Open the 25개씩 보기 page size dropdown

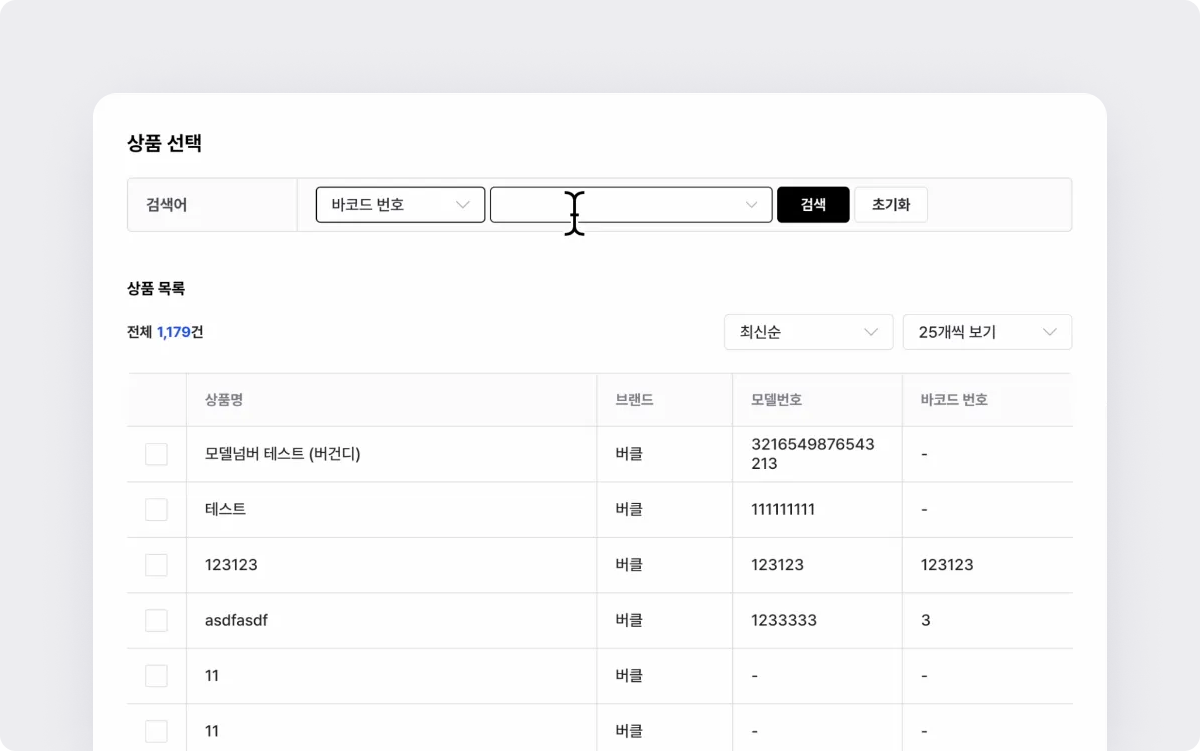click(987, 332)
